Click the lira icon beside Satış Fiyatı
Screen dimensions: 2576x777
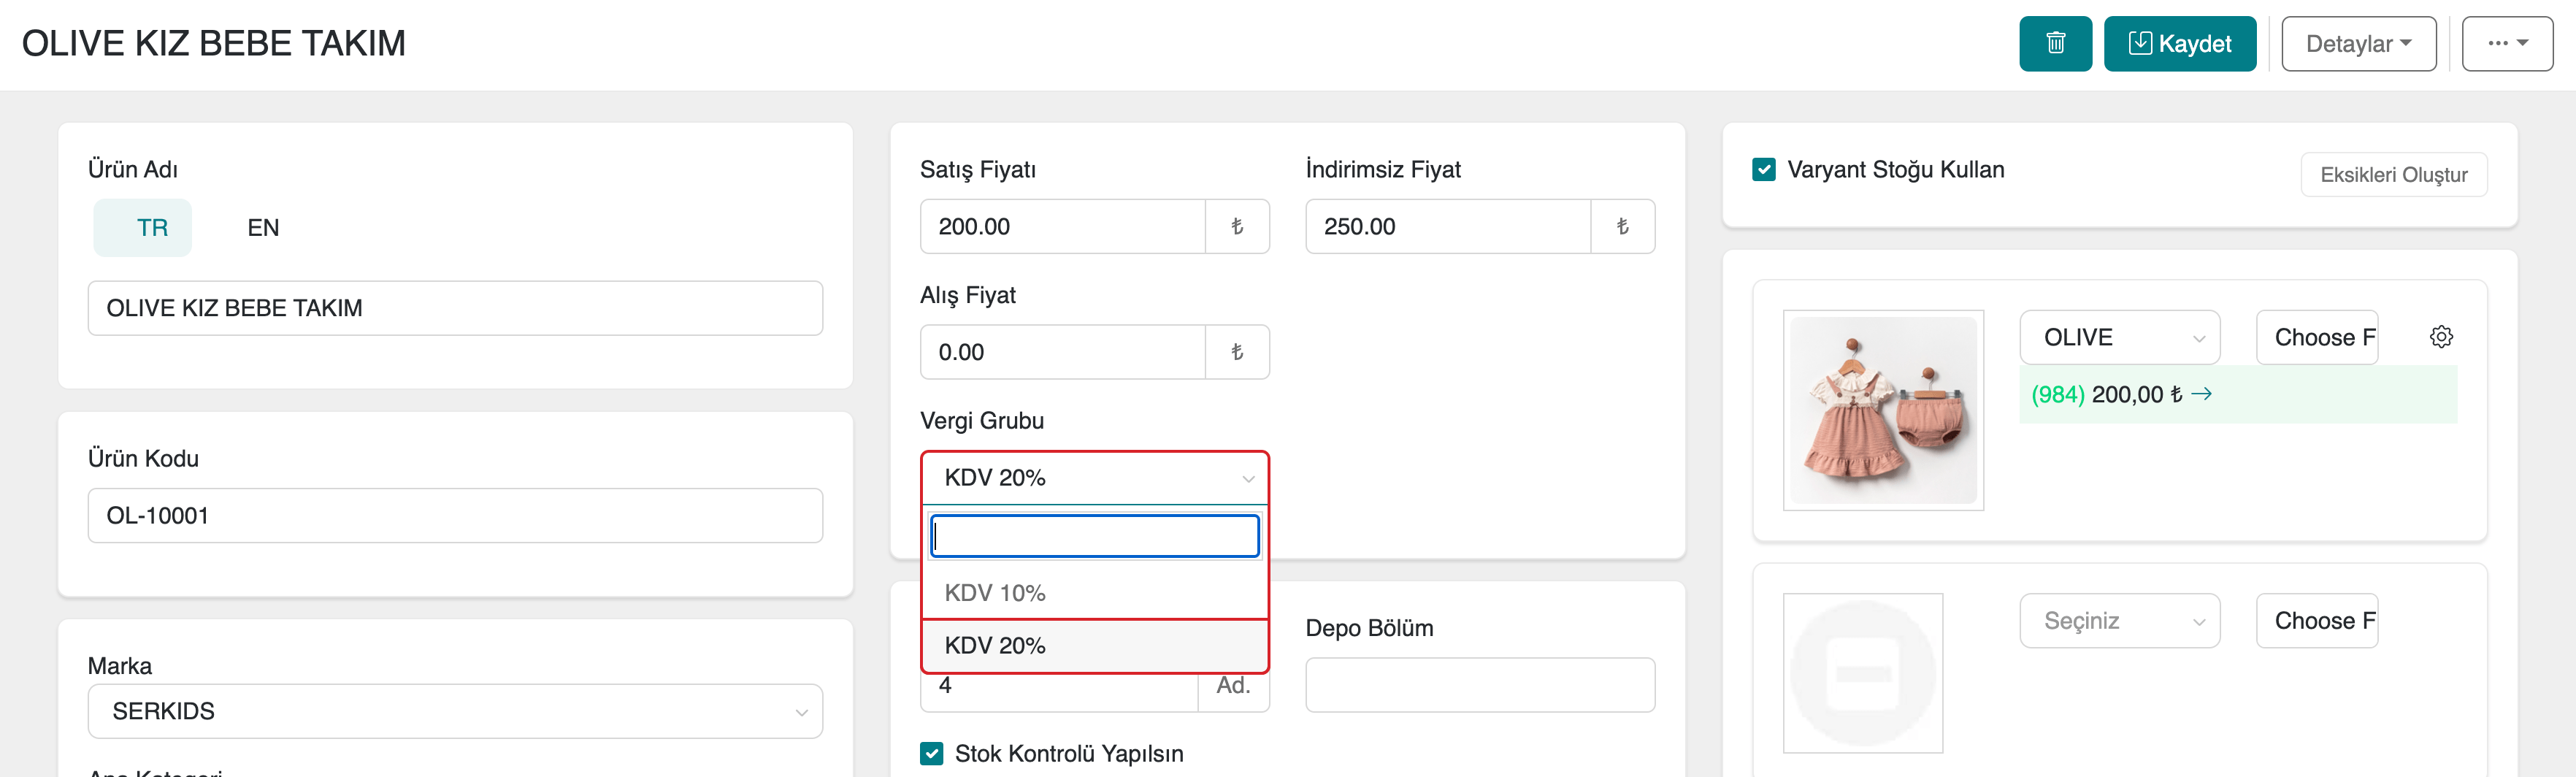point(1237,227)
